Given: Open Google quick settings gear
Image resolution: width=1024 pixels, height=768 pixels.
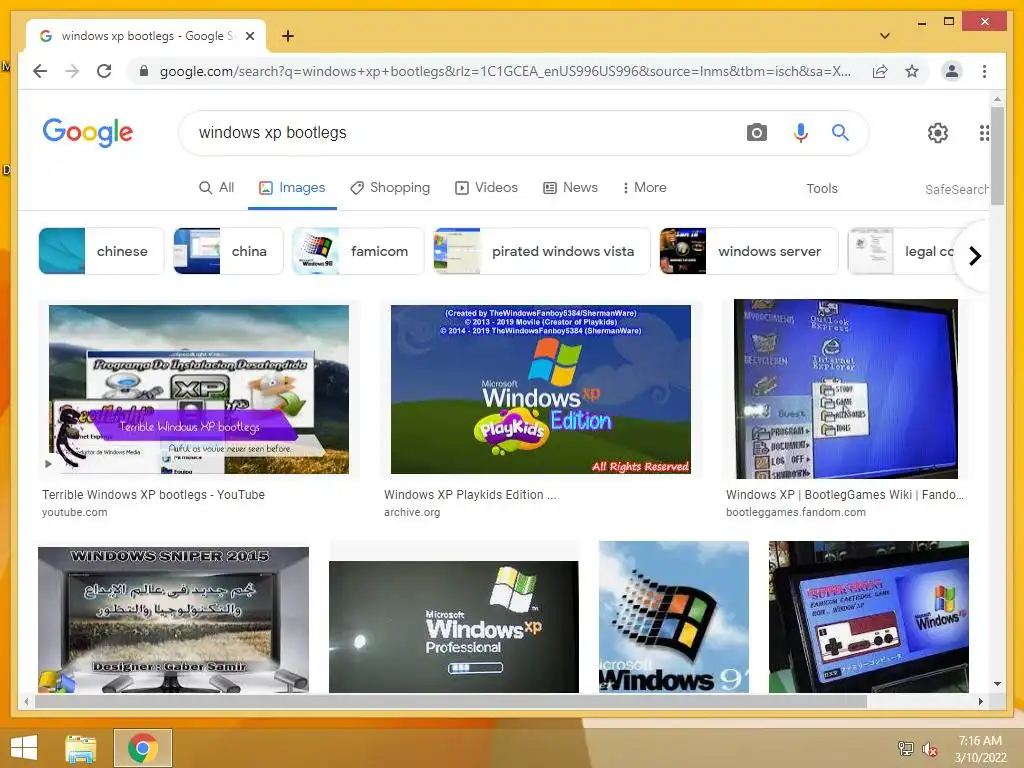Looking at the screenshot, I should (x=937, y=133).
